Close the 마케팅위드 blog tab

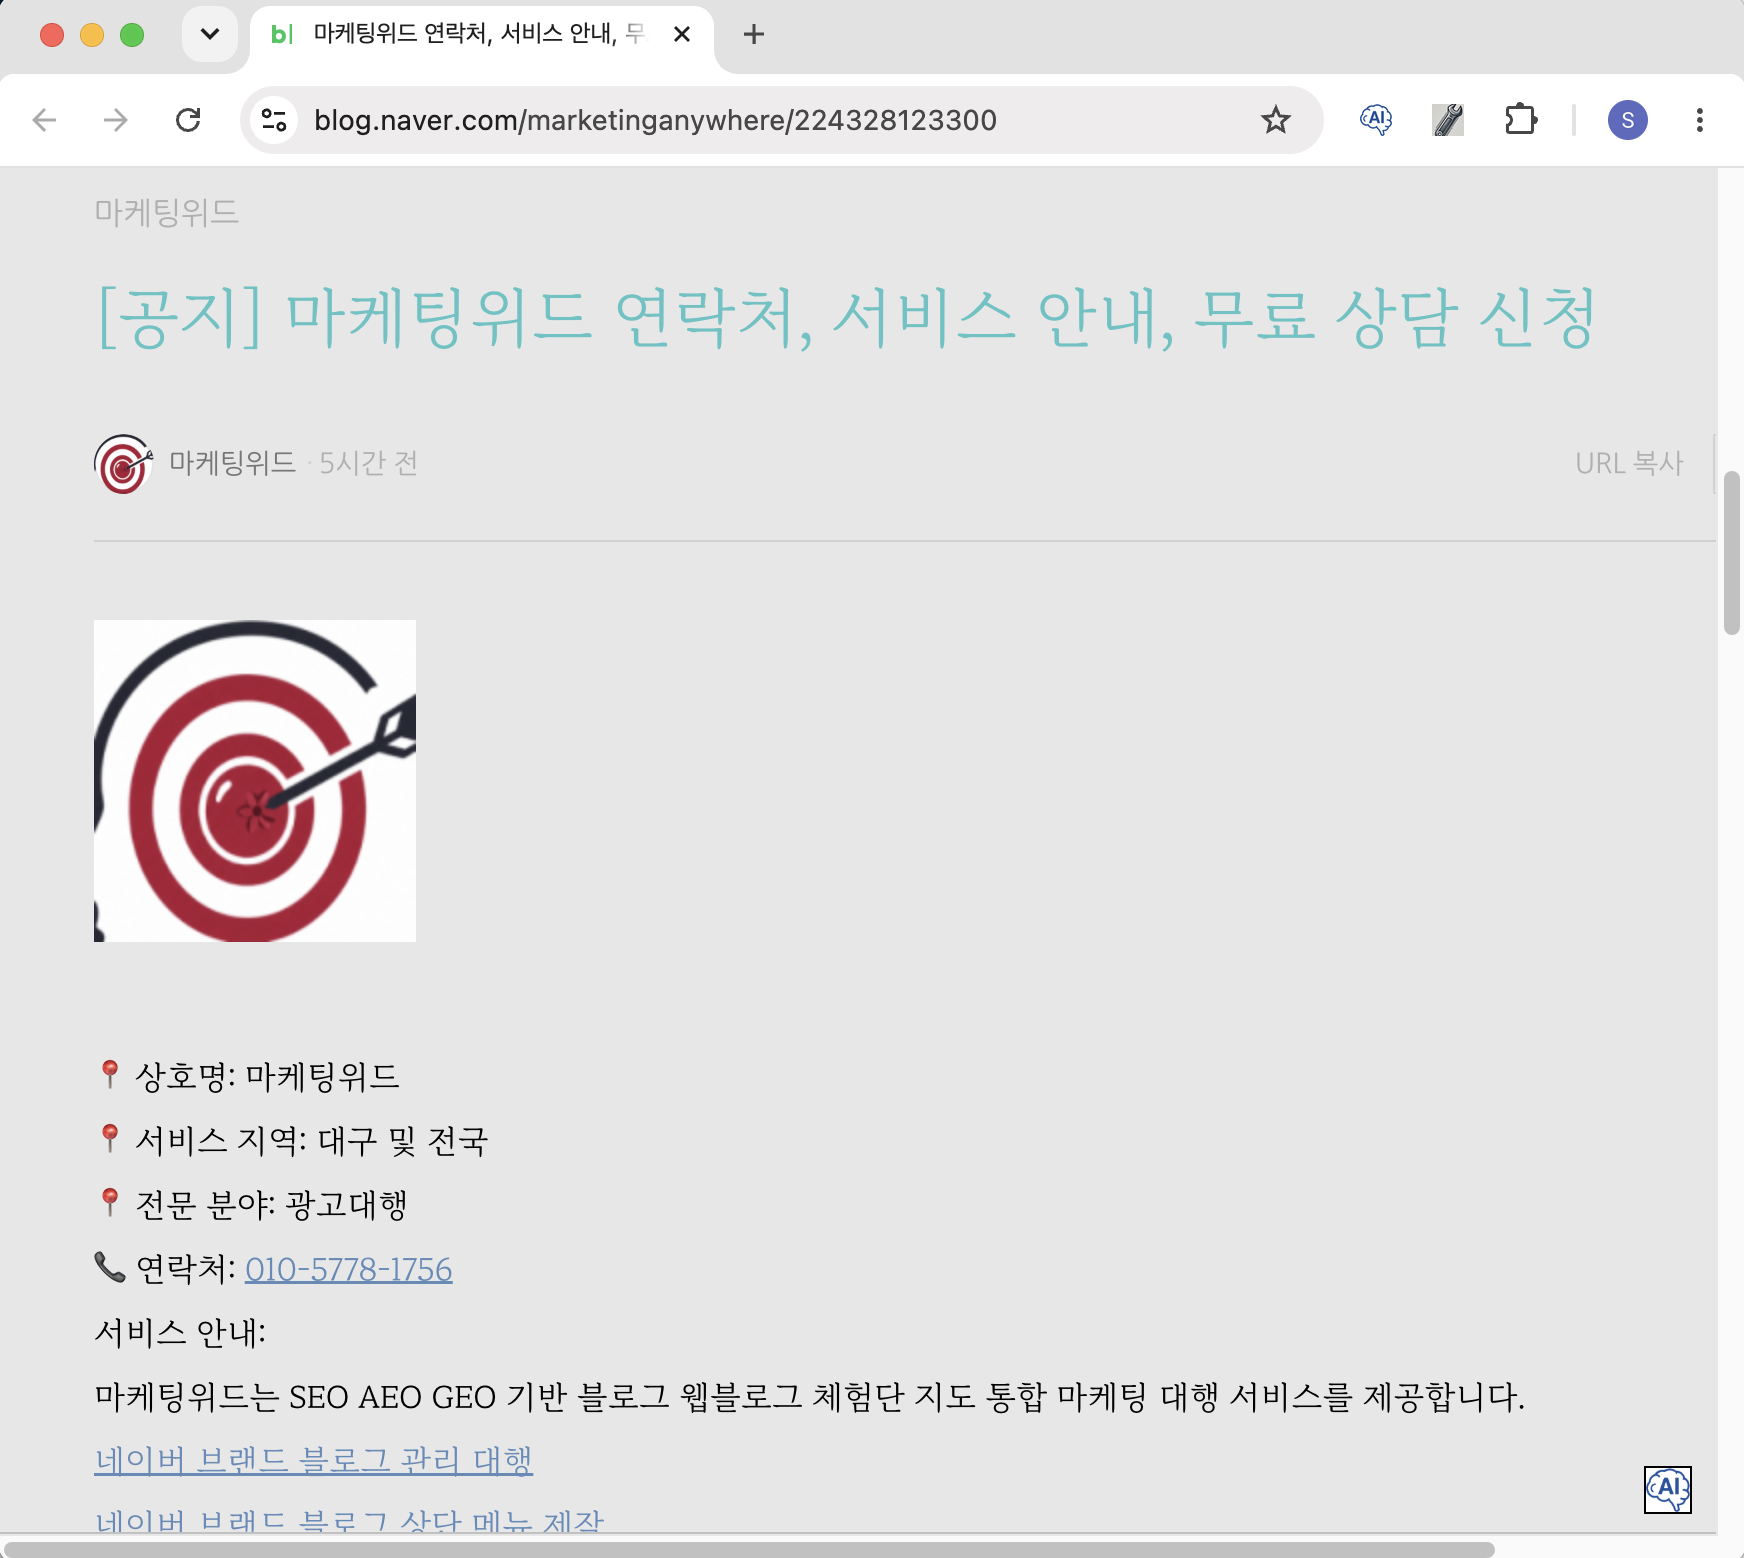click(682, 35)
